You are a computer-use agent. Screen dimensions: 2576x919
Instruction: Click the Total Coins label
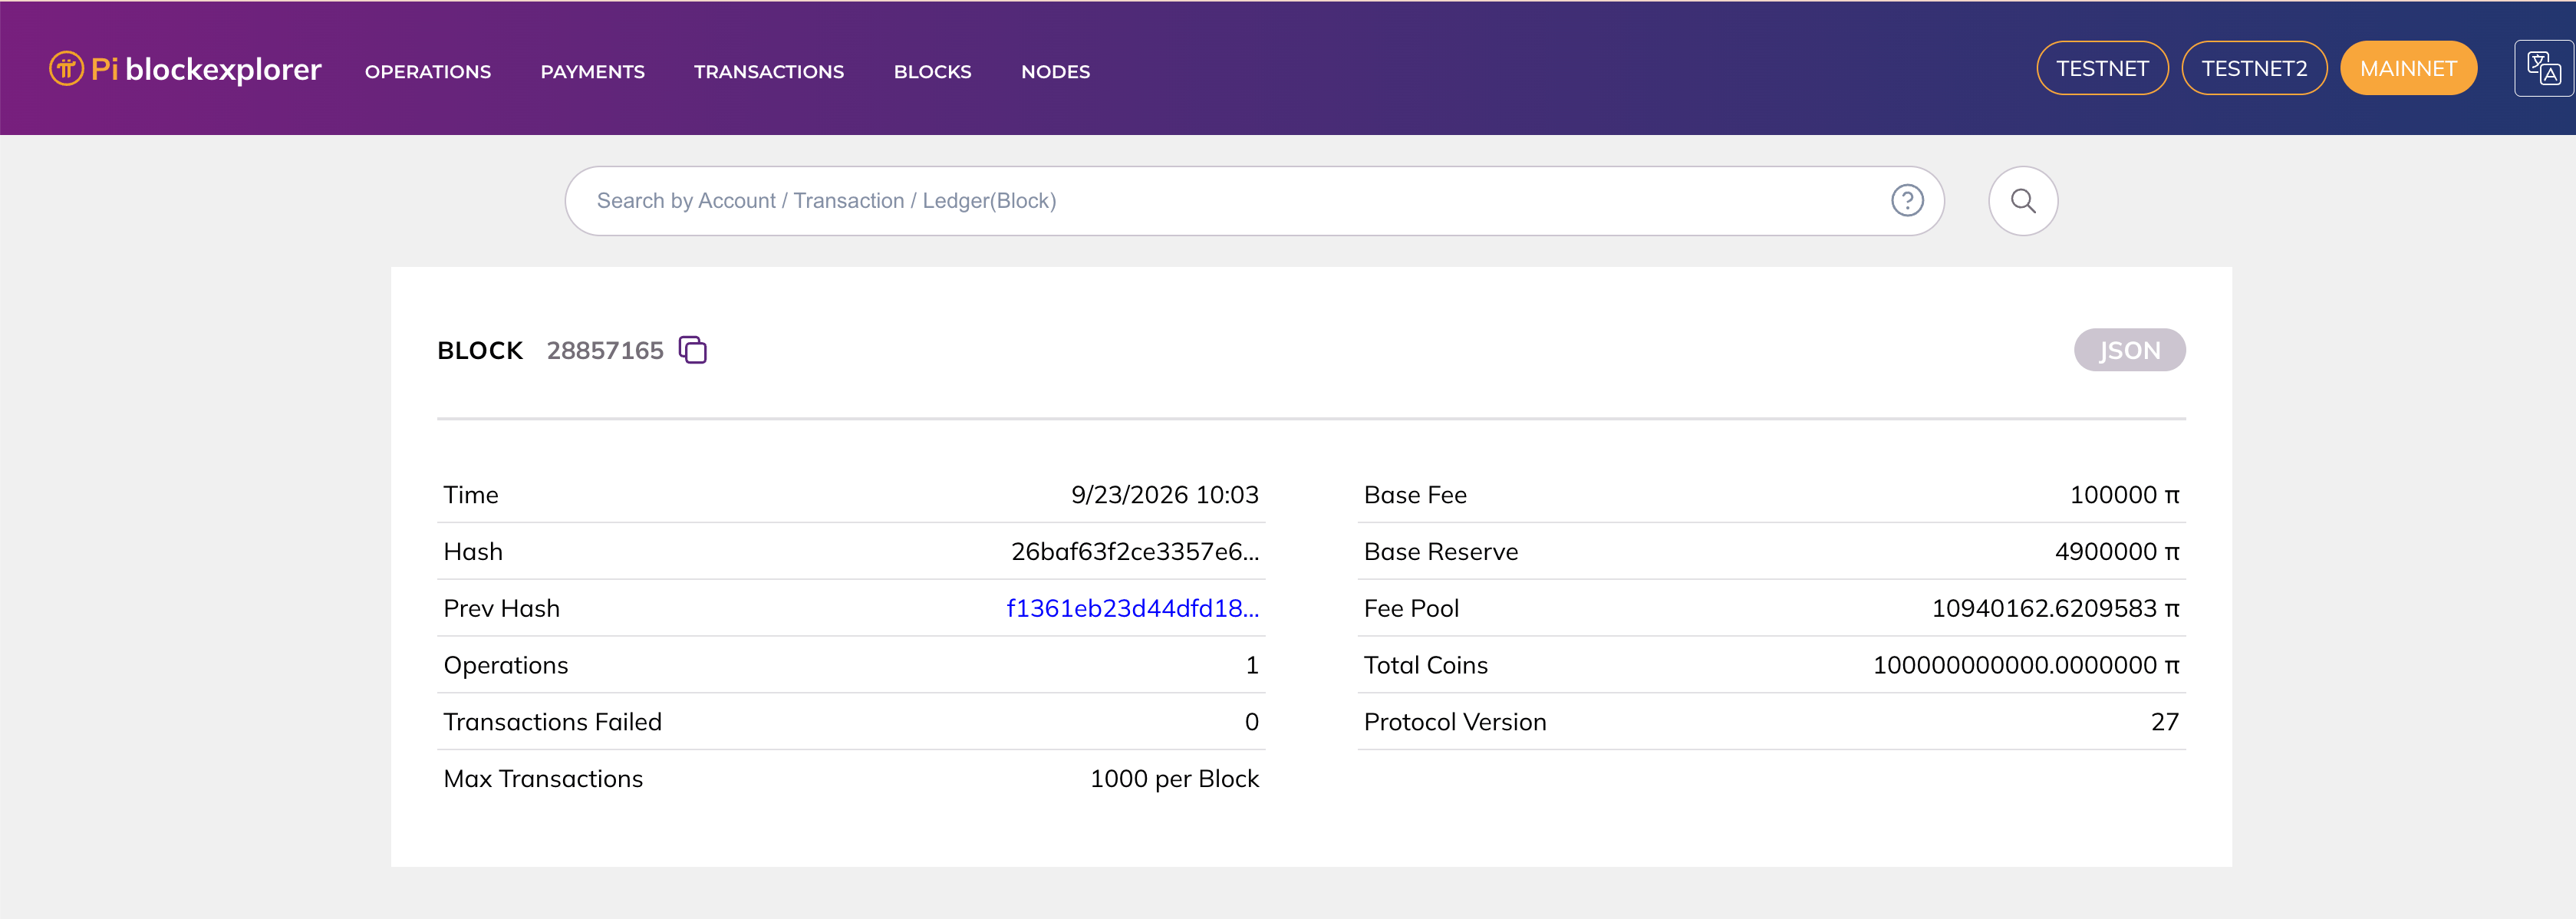click(1425, 666)
